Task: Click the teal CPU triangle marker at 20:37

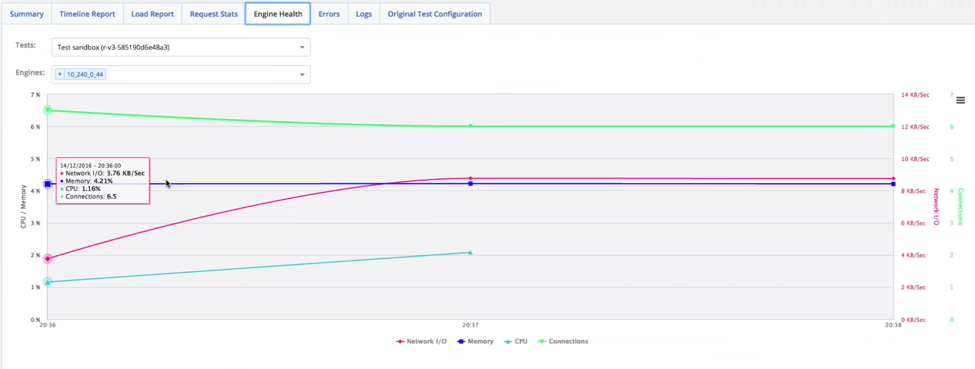Action: pyautogui.click(x=470, y=253)
